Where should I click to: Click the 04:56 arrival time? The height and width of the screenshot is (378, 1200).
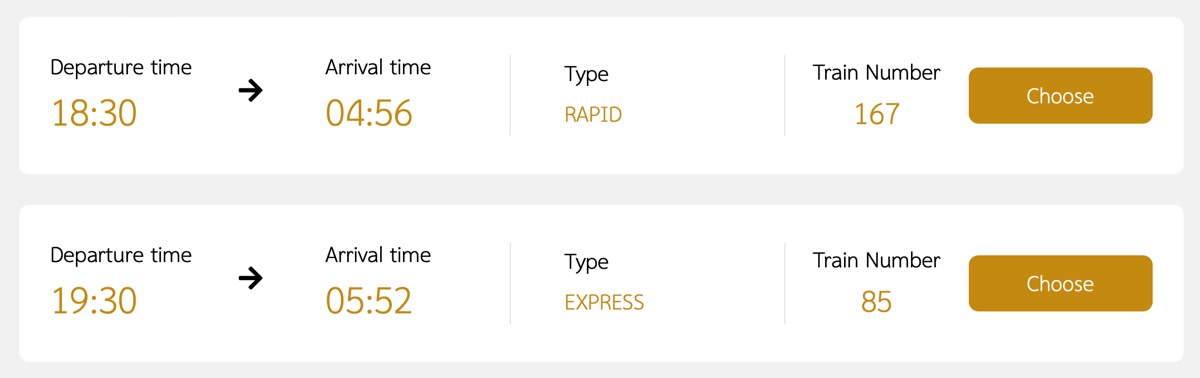[x=369, y=114]
